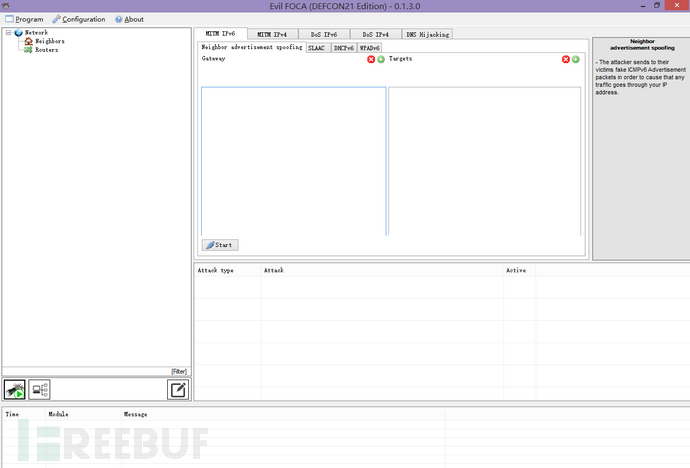
Task: Click the Module log column header
Action: (x=84, y=414)
